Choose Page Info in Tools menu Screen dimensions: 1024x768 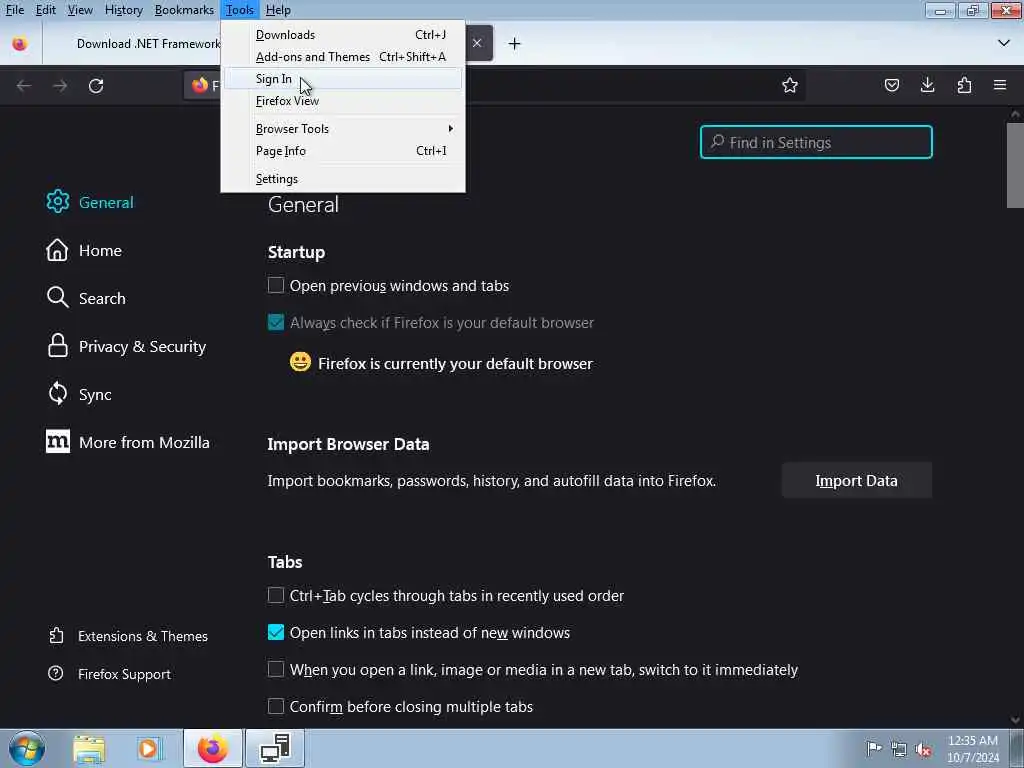343,151
